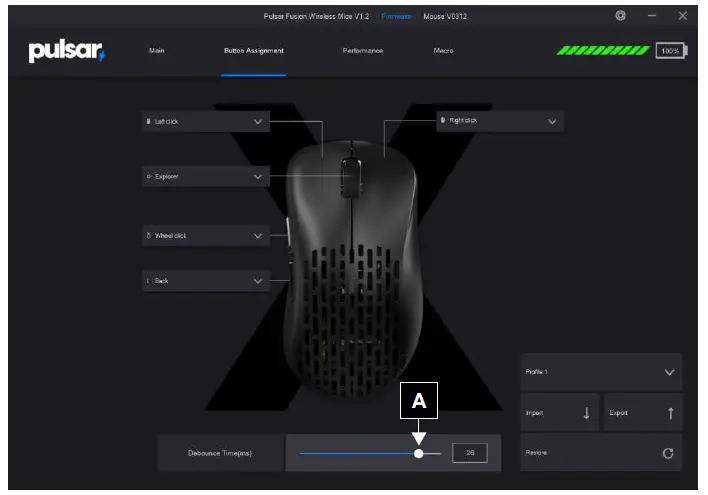Click the Import button
The width and height of the screenshot is (708, 495).
pyautogui.click(x=560, y=413)
